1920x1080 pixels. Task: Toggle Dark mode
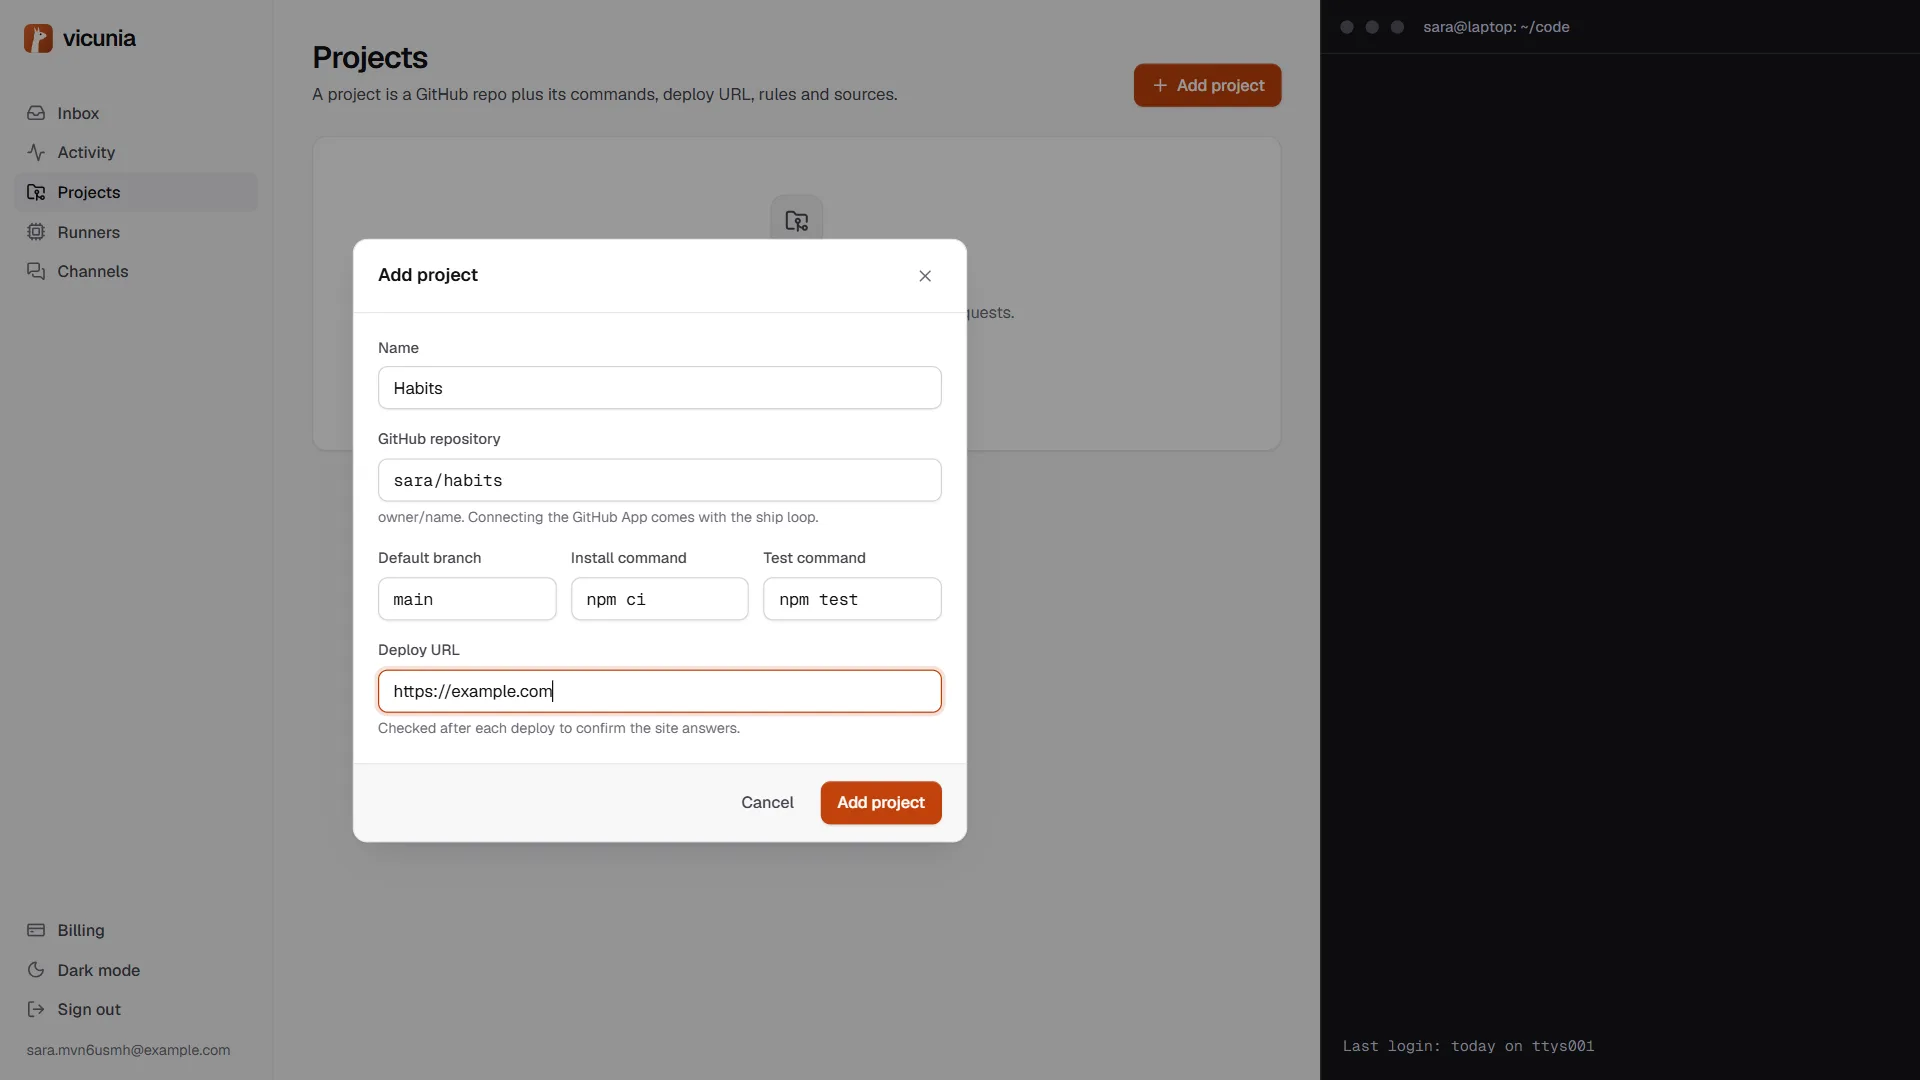[x=136, y=970]
